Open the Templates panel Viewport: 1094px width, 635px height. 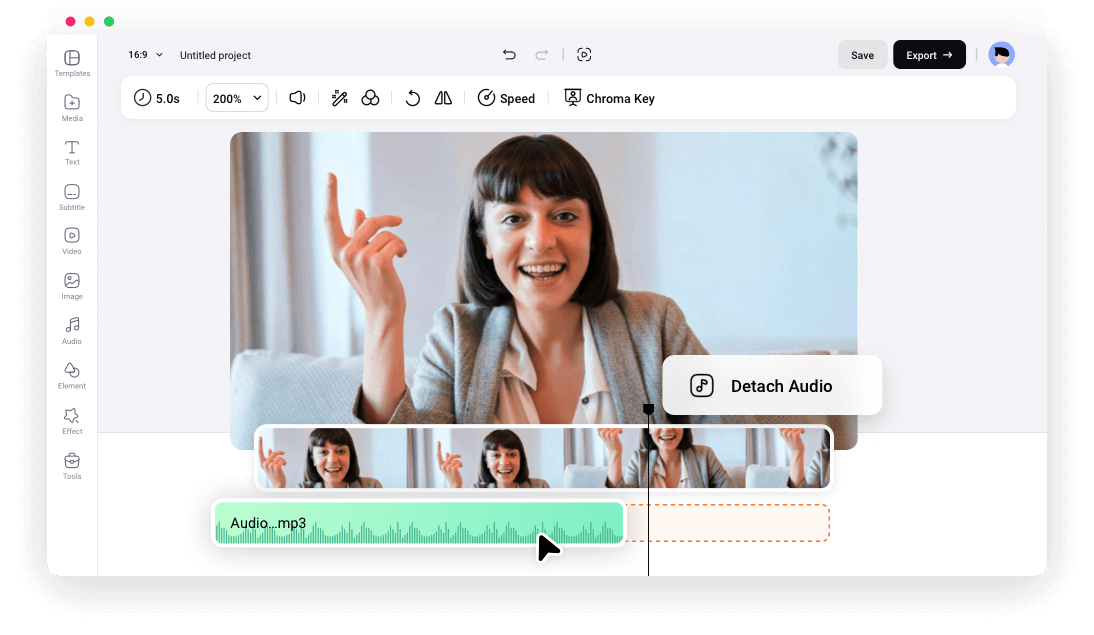click(72, 64)
